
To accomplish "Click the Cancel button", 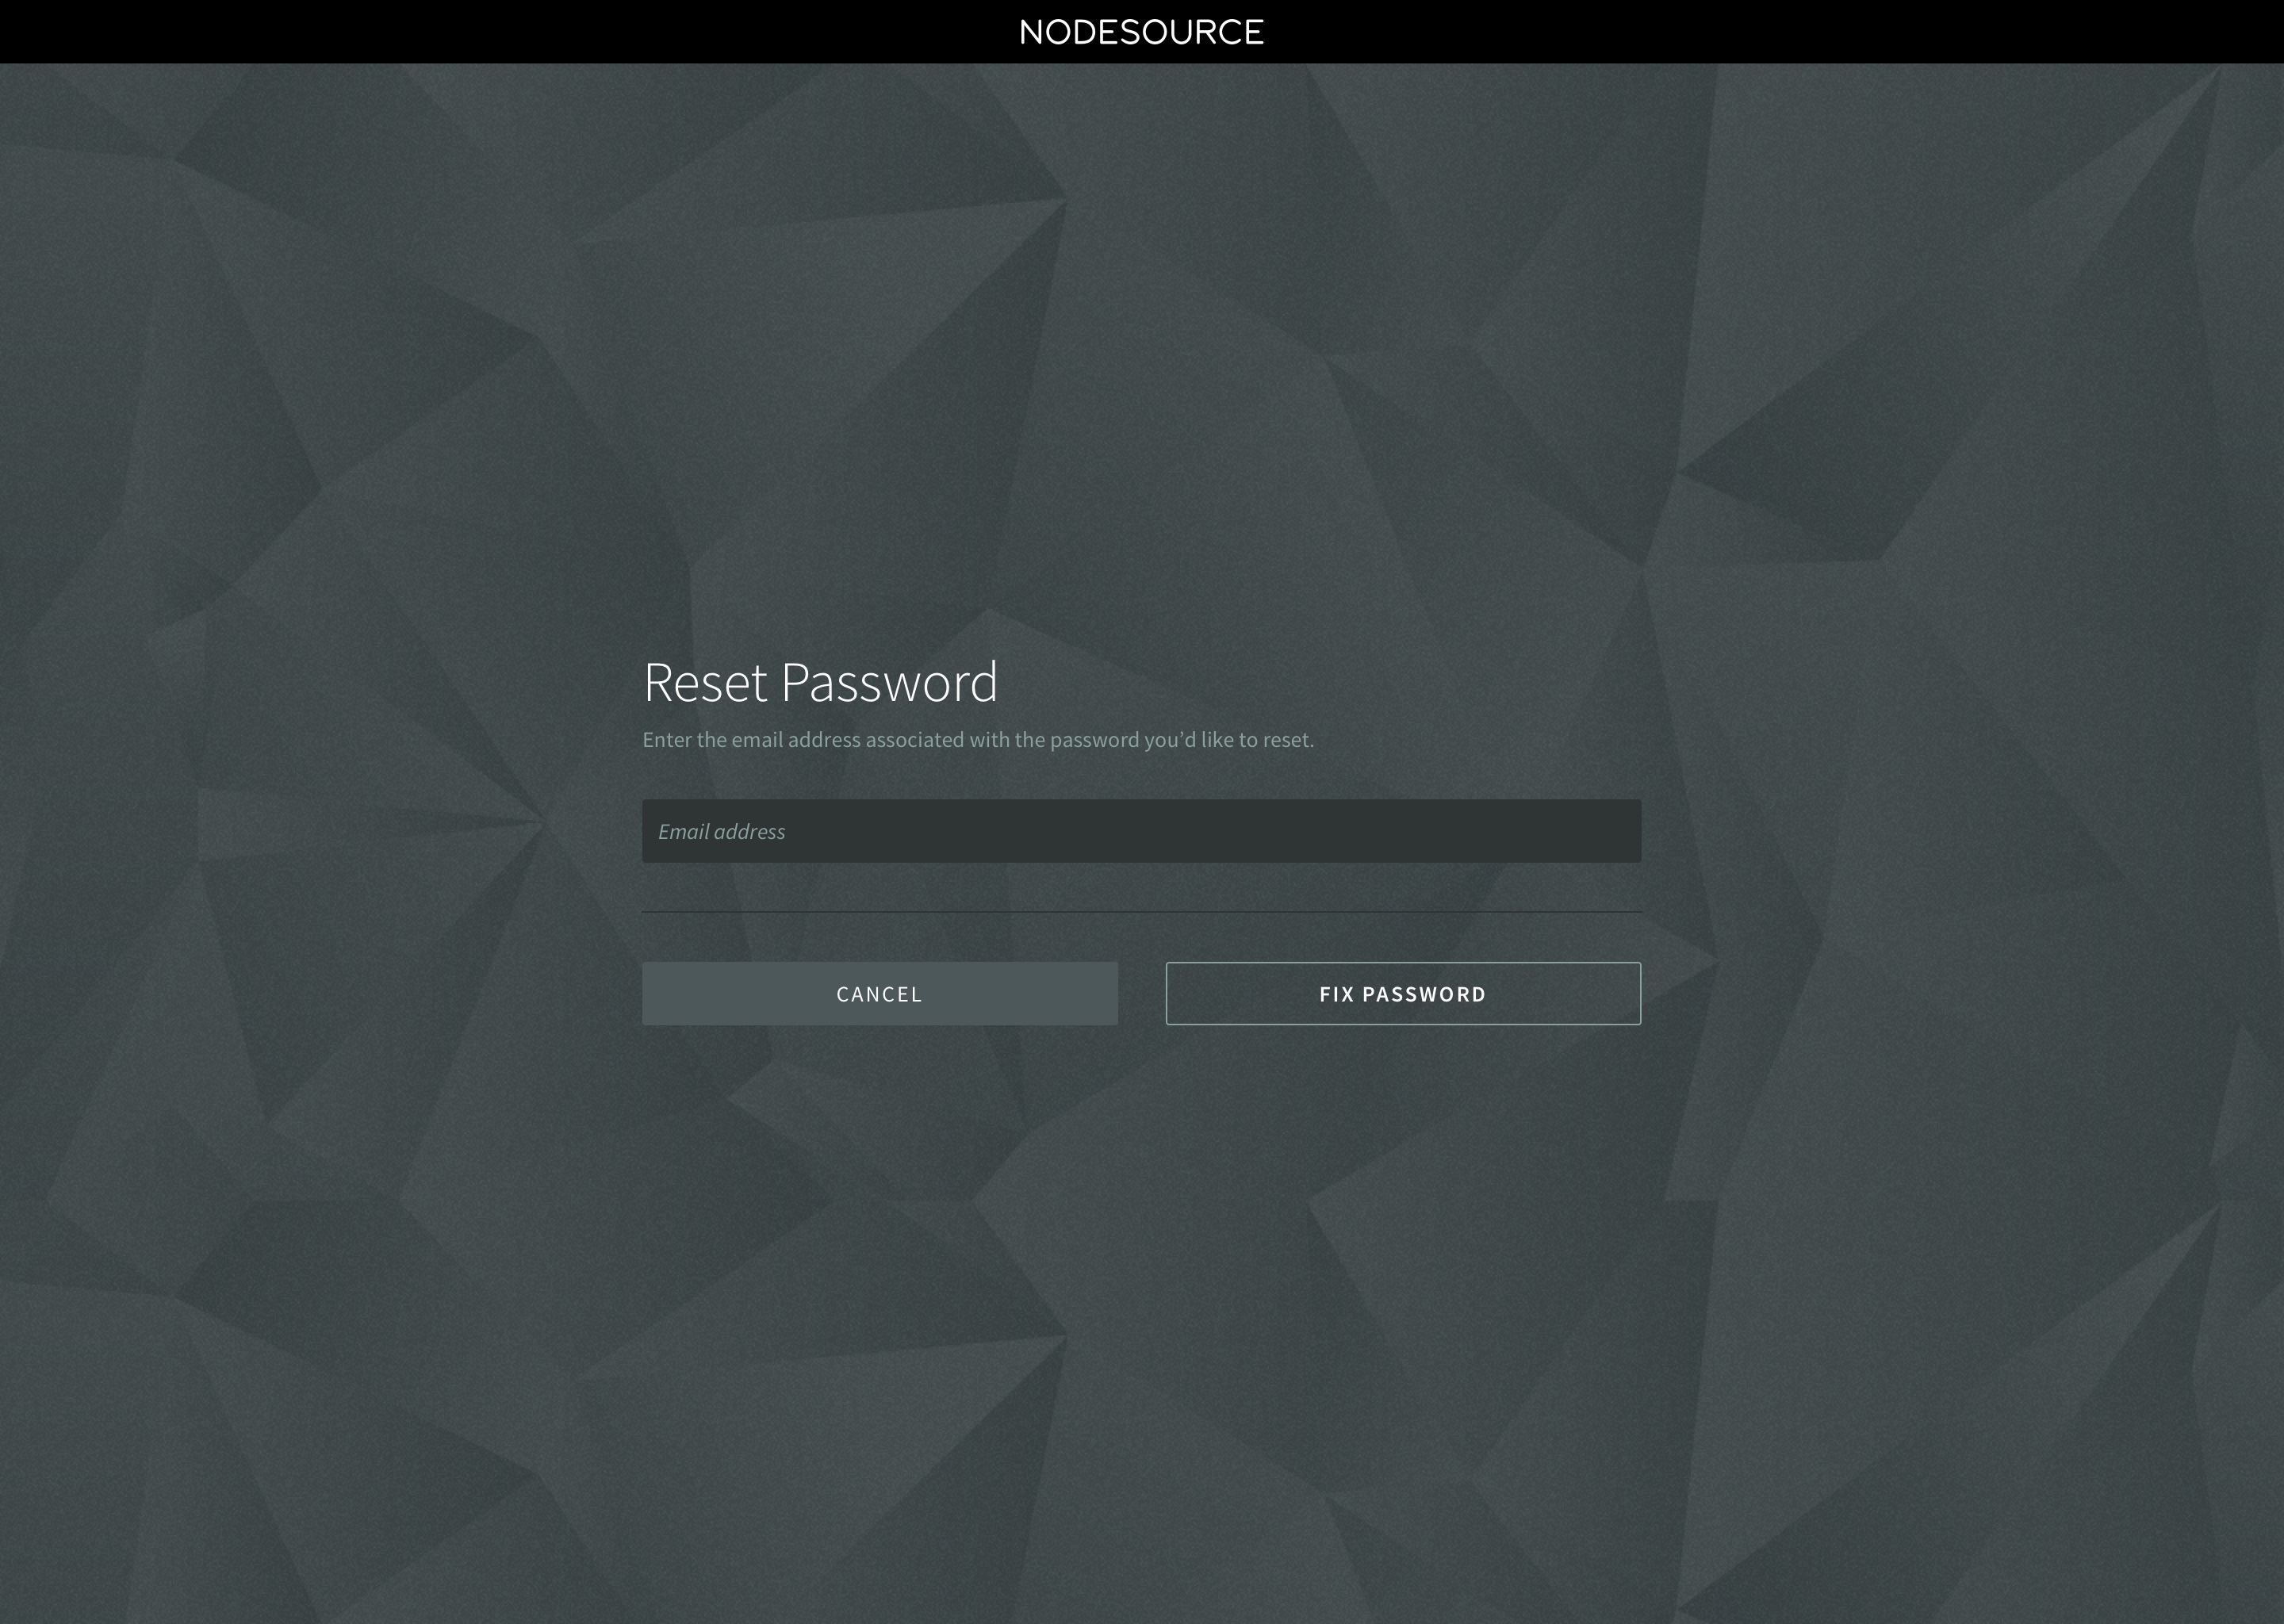I will point(879,993).
